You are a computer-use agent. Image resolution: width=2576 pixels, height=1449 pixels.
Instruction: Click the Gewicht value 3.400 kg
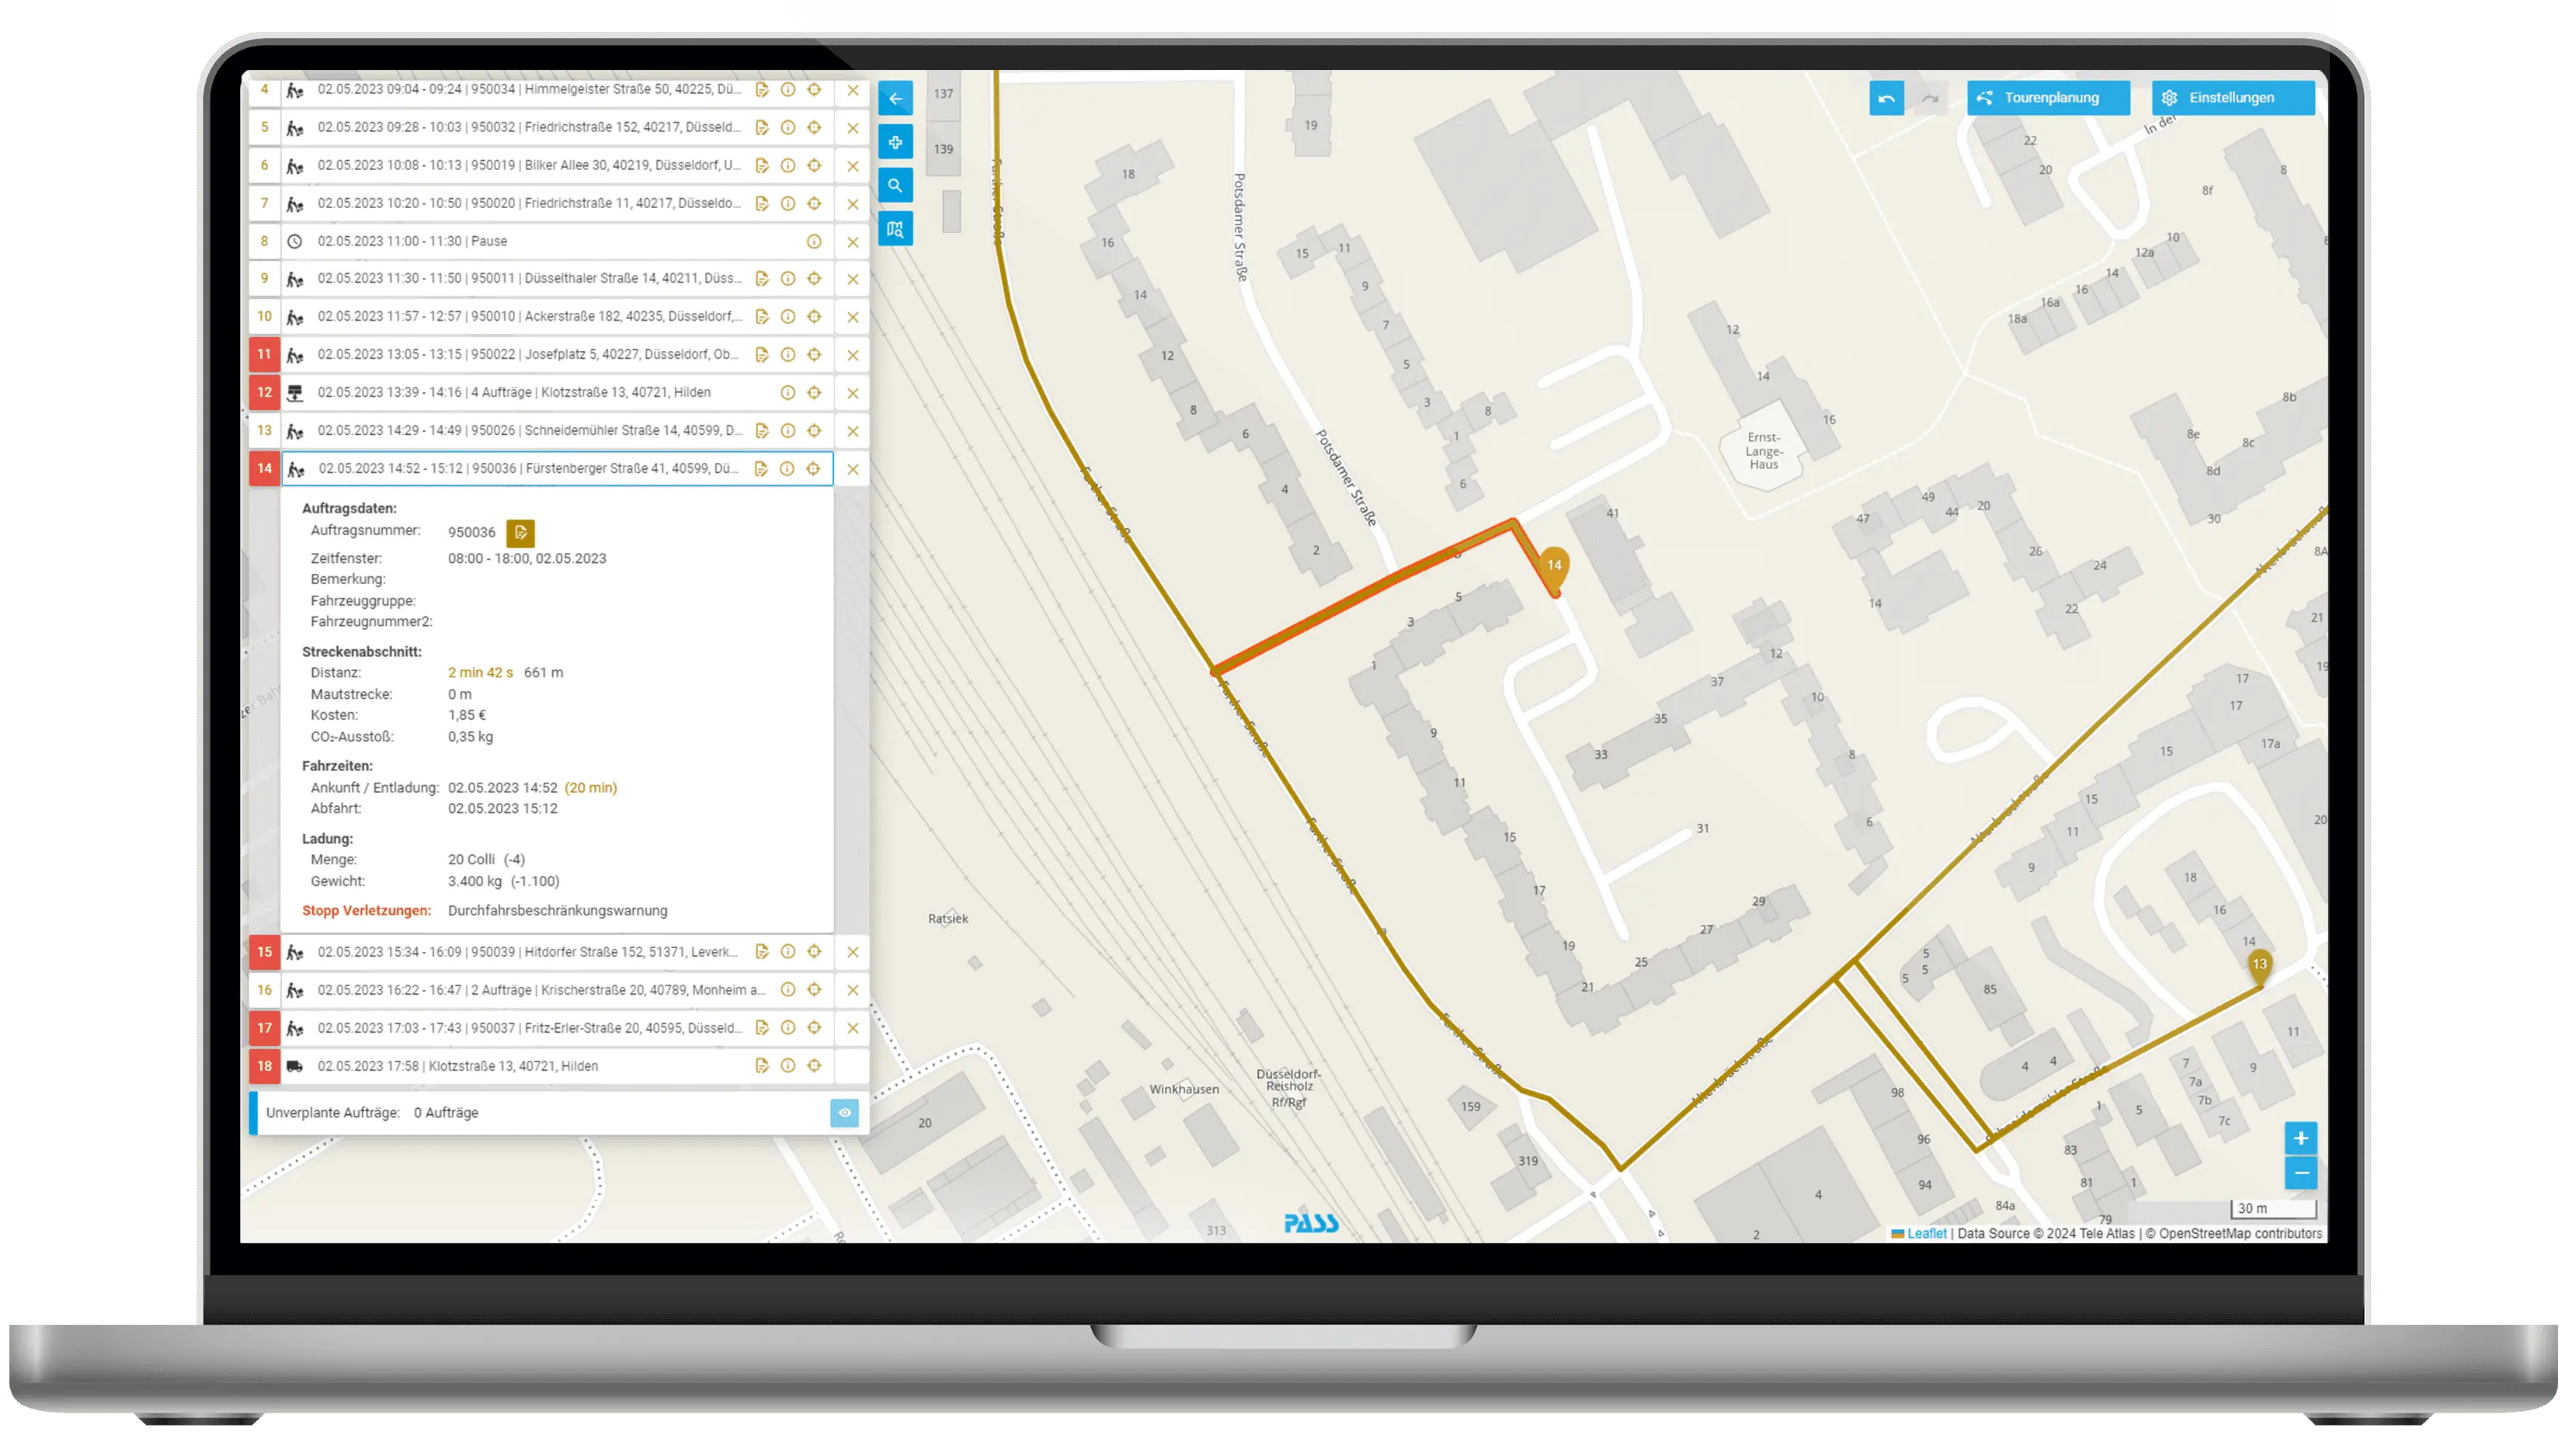click(x=475, y=882)
